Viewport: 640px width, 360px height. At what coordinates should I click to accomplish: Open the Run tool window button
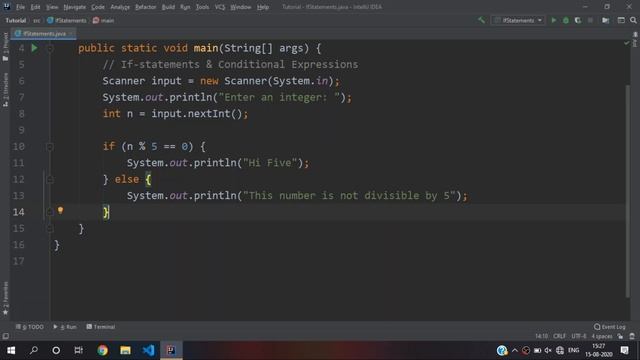click(65, 327)
